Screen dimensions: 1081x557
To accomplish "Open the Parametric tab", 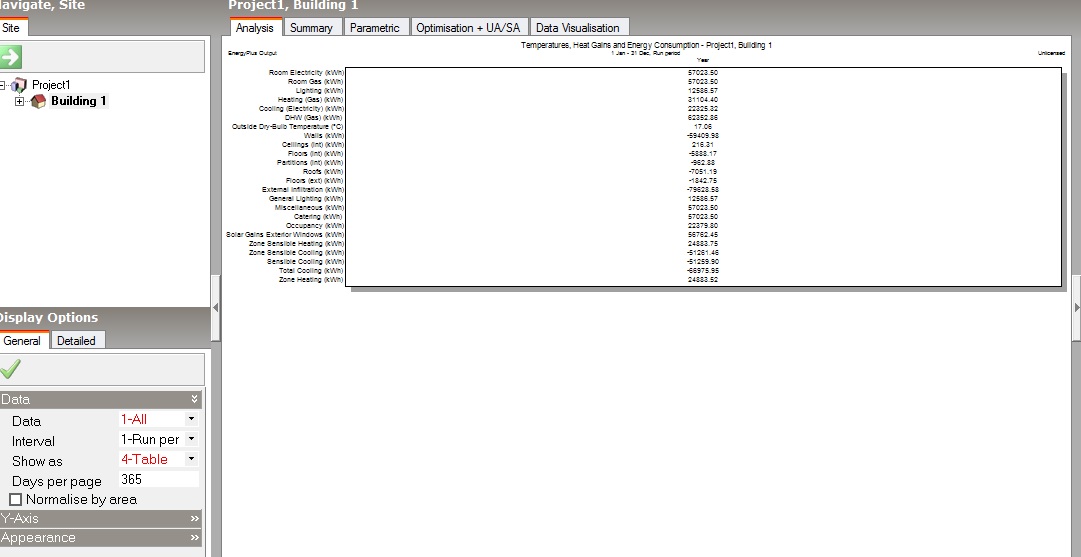I will [374, 28].
